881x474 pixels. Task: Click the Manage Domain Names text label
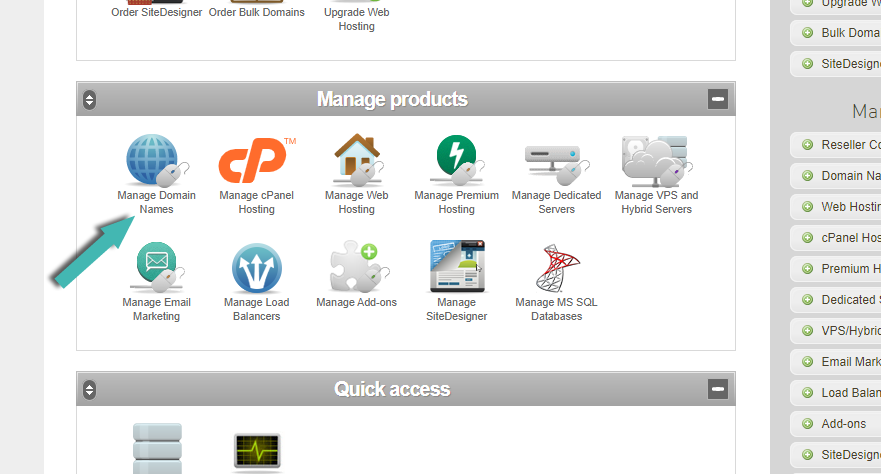[x=157, y=202]
